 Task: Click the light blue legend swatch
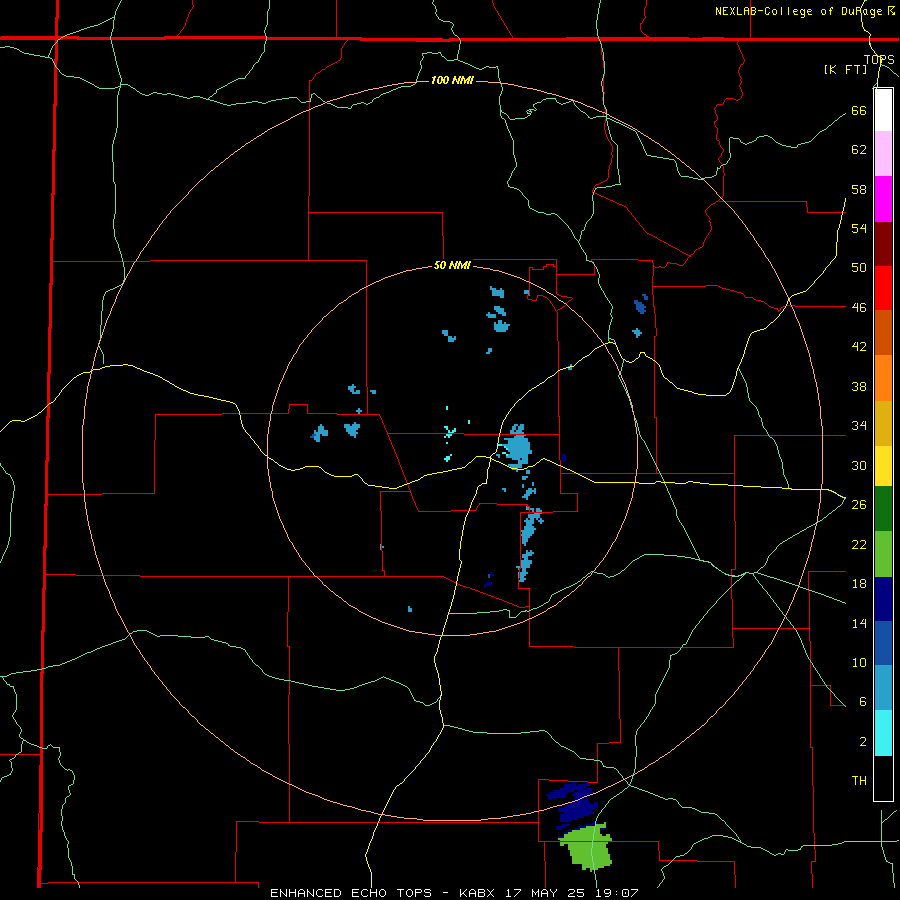click(883, 688)
